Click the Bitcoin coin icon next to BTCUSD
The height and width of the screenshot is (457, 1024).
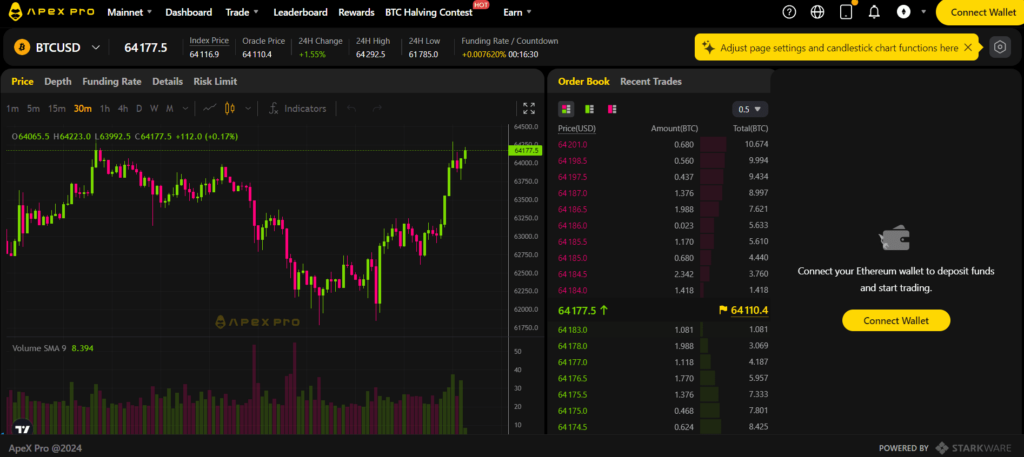click(x=22, y=47)
